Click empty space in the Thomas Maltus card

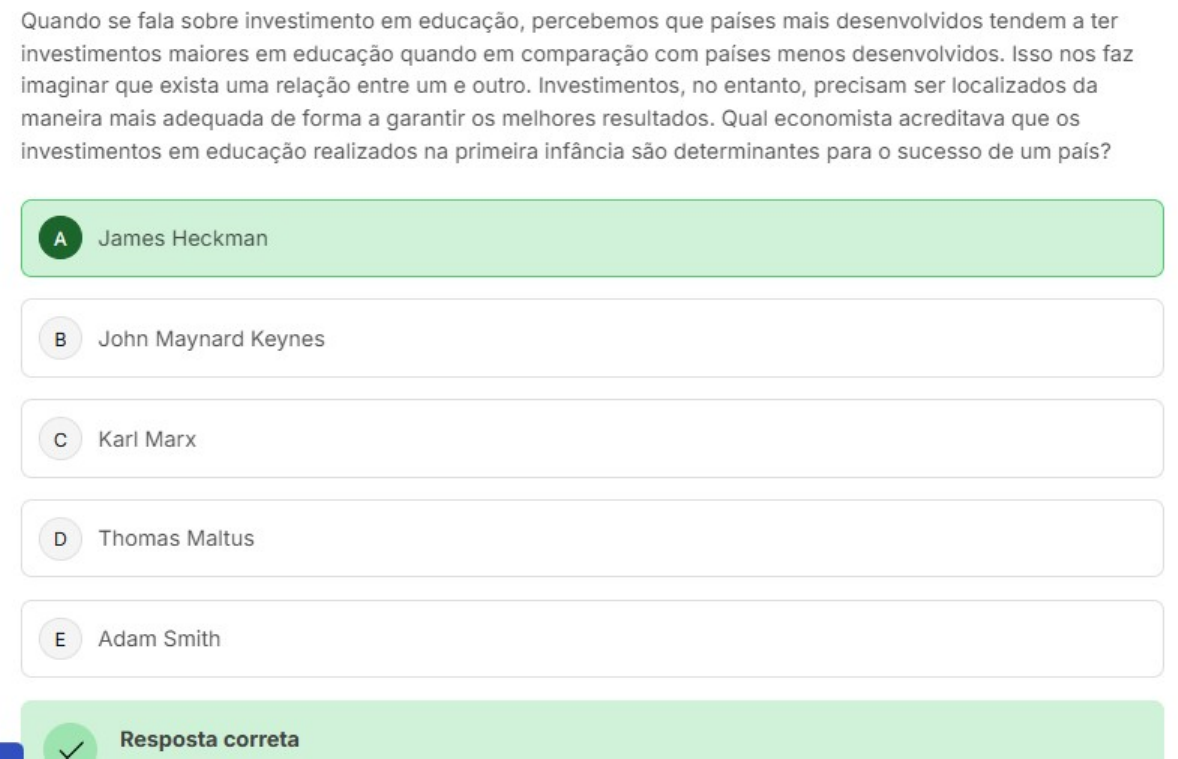pyautogui.click(x=700, y=539)
